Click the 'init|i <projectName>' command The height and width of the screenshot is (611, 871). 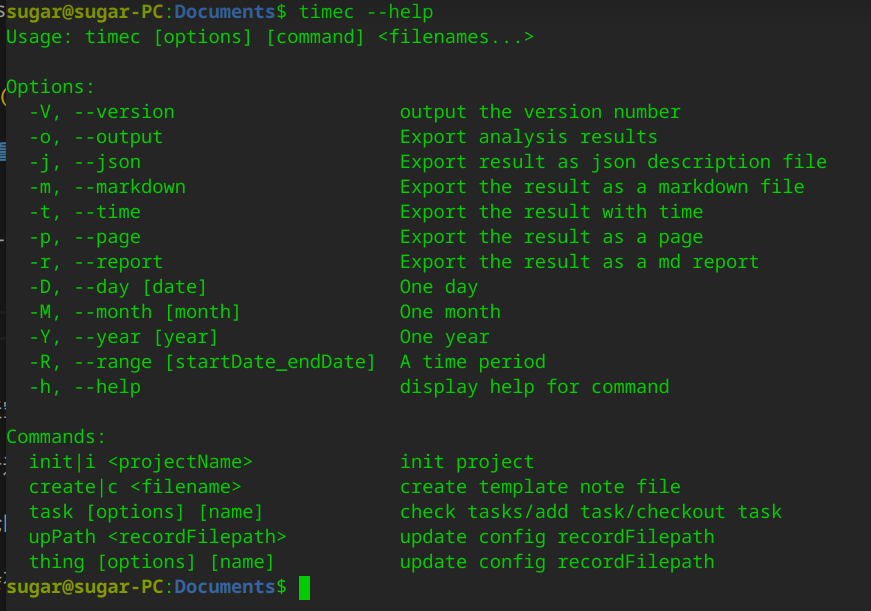(x=141, y=462)
